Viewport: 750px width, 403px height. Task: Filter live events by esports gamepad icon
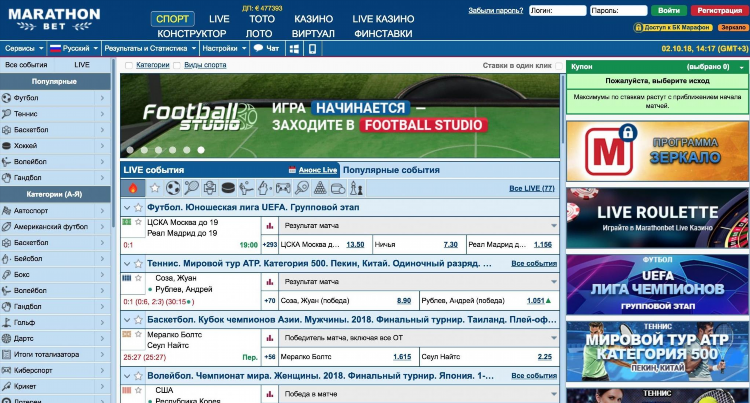(x=283, y=188)
